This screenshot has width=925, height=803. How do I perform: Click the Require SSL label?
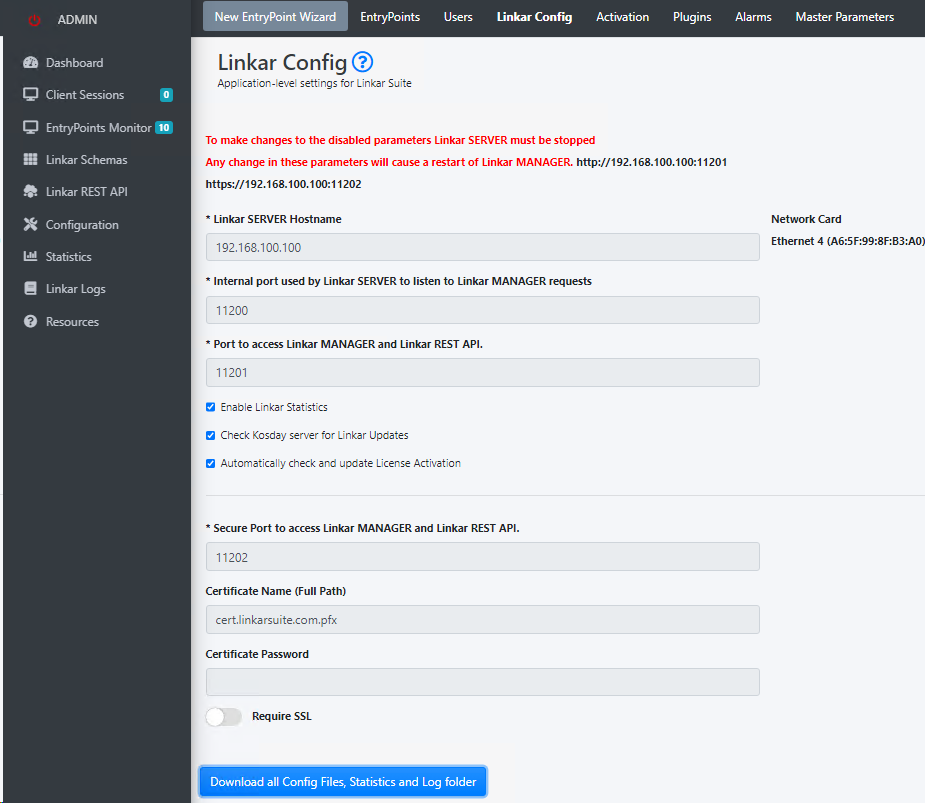(x=281, y=716)
